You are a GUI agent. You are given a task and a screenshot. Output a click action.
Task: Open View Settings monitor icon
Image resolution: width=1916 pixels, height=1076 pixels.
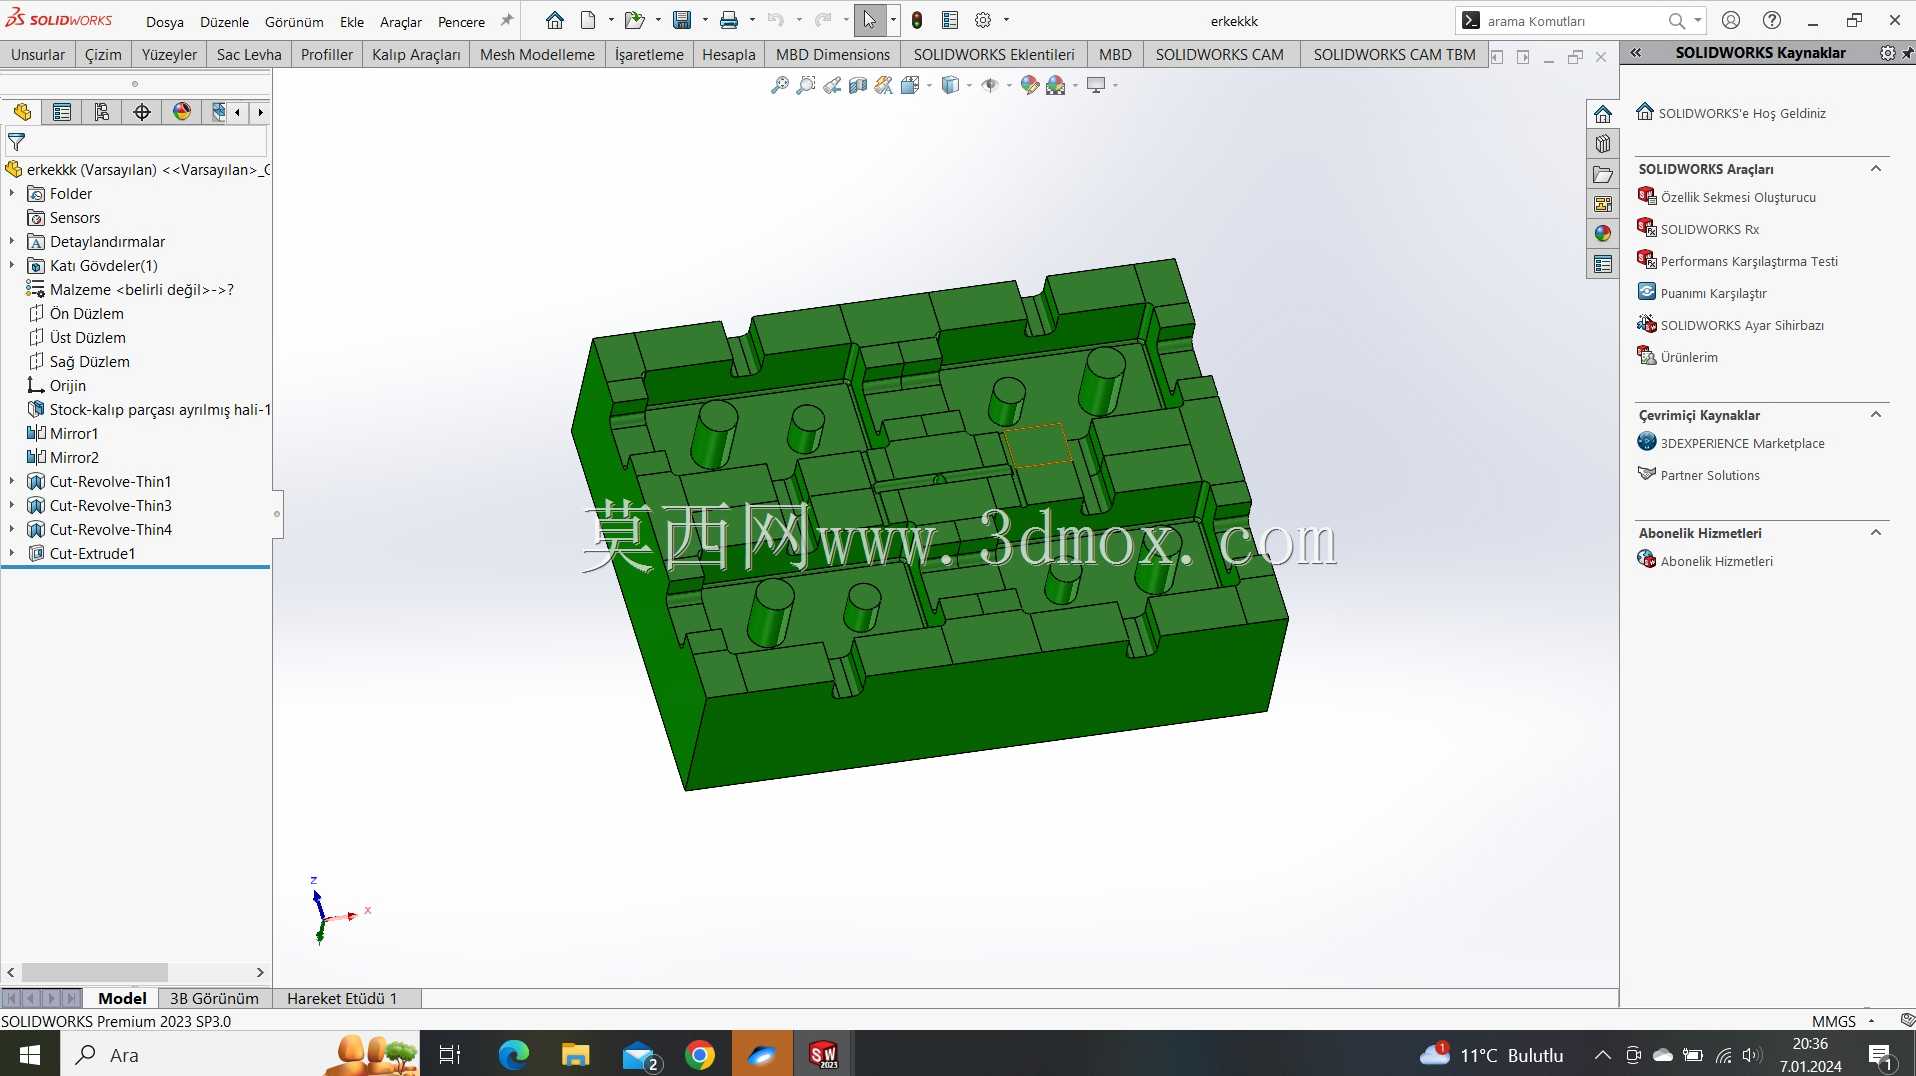[x=1096, y=86]
